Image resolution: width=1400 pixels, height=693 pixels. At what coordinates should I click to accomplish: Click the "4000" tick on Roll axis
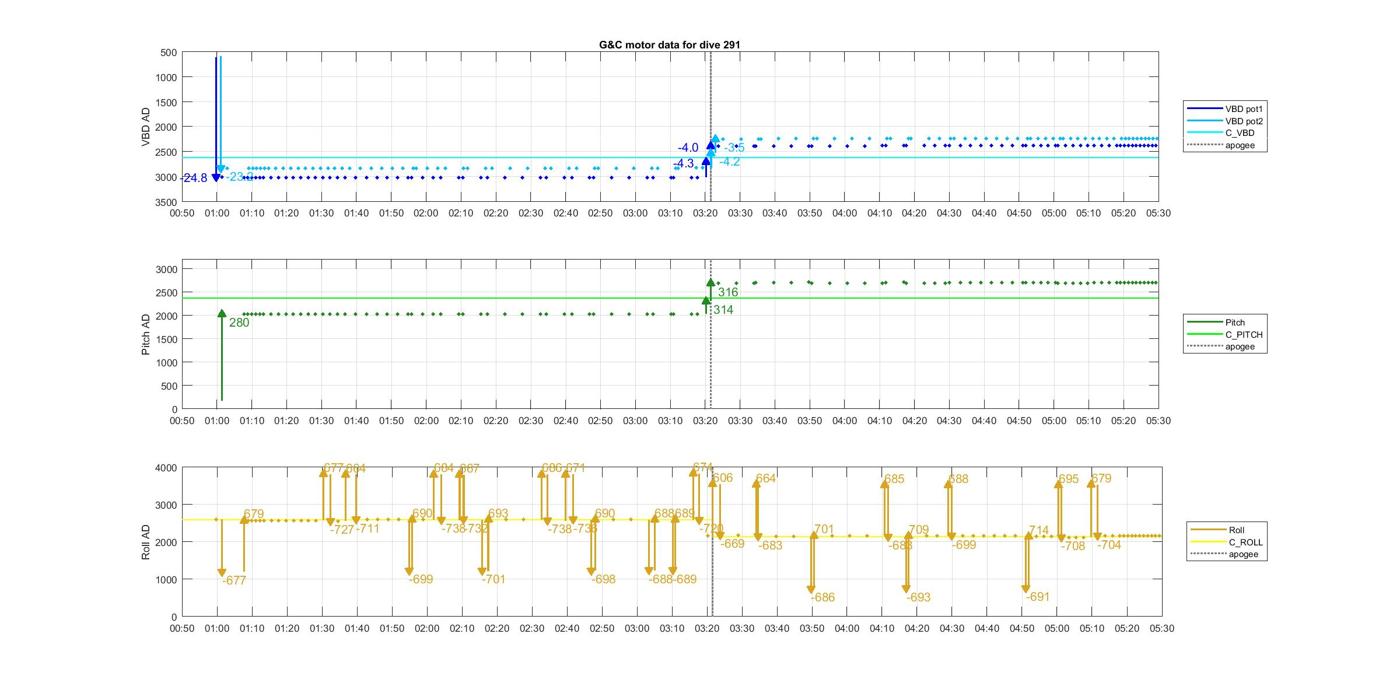tap(166, 467)
